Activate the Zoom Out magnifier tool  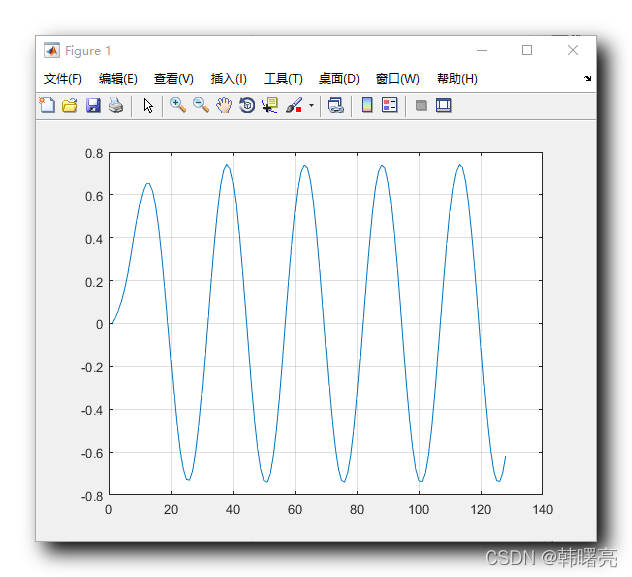coord(201,105)
